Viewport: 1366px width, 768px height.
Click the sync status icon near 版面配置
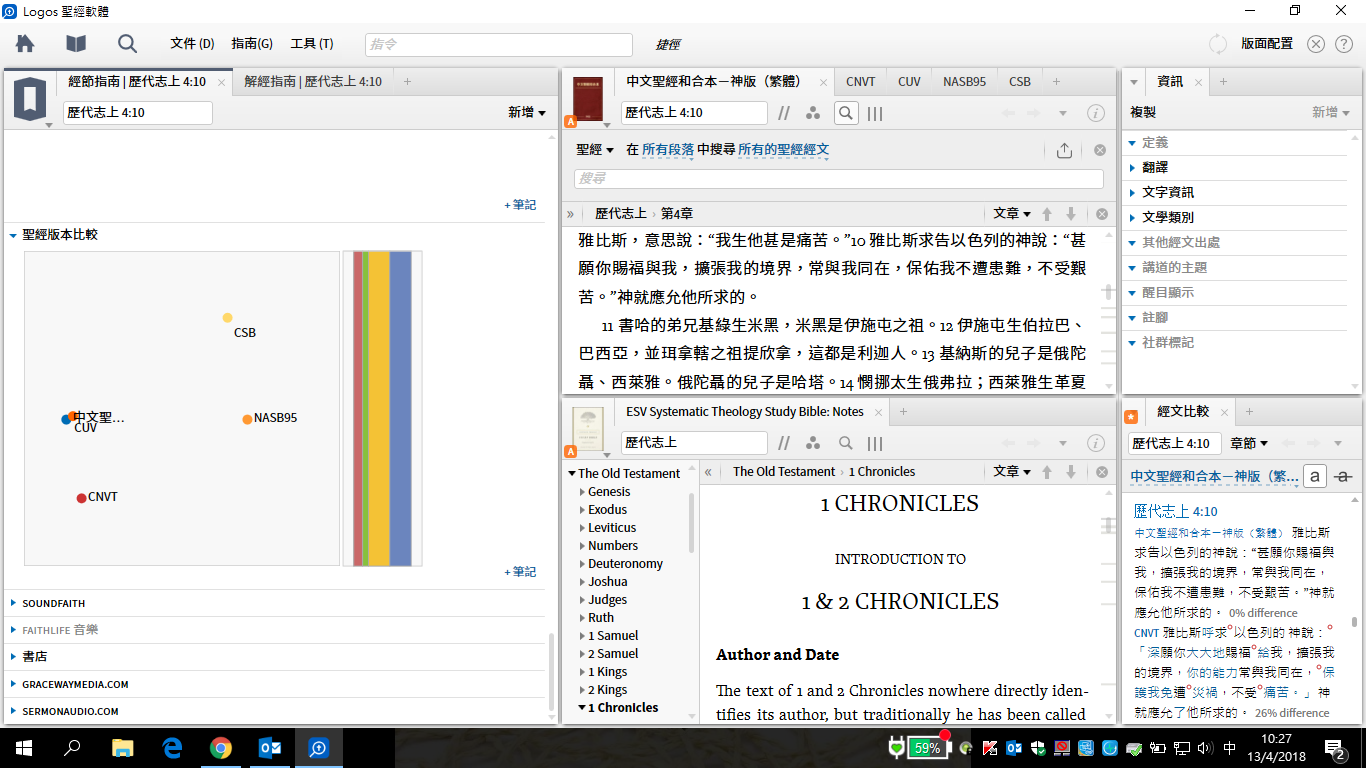1218,44
